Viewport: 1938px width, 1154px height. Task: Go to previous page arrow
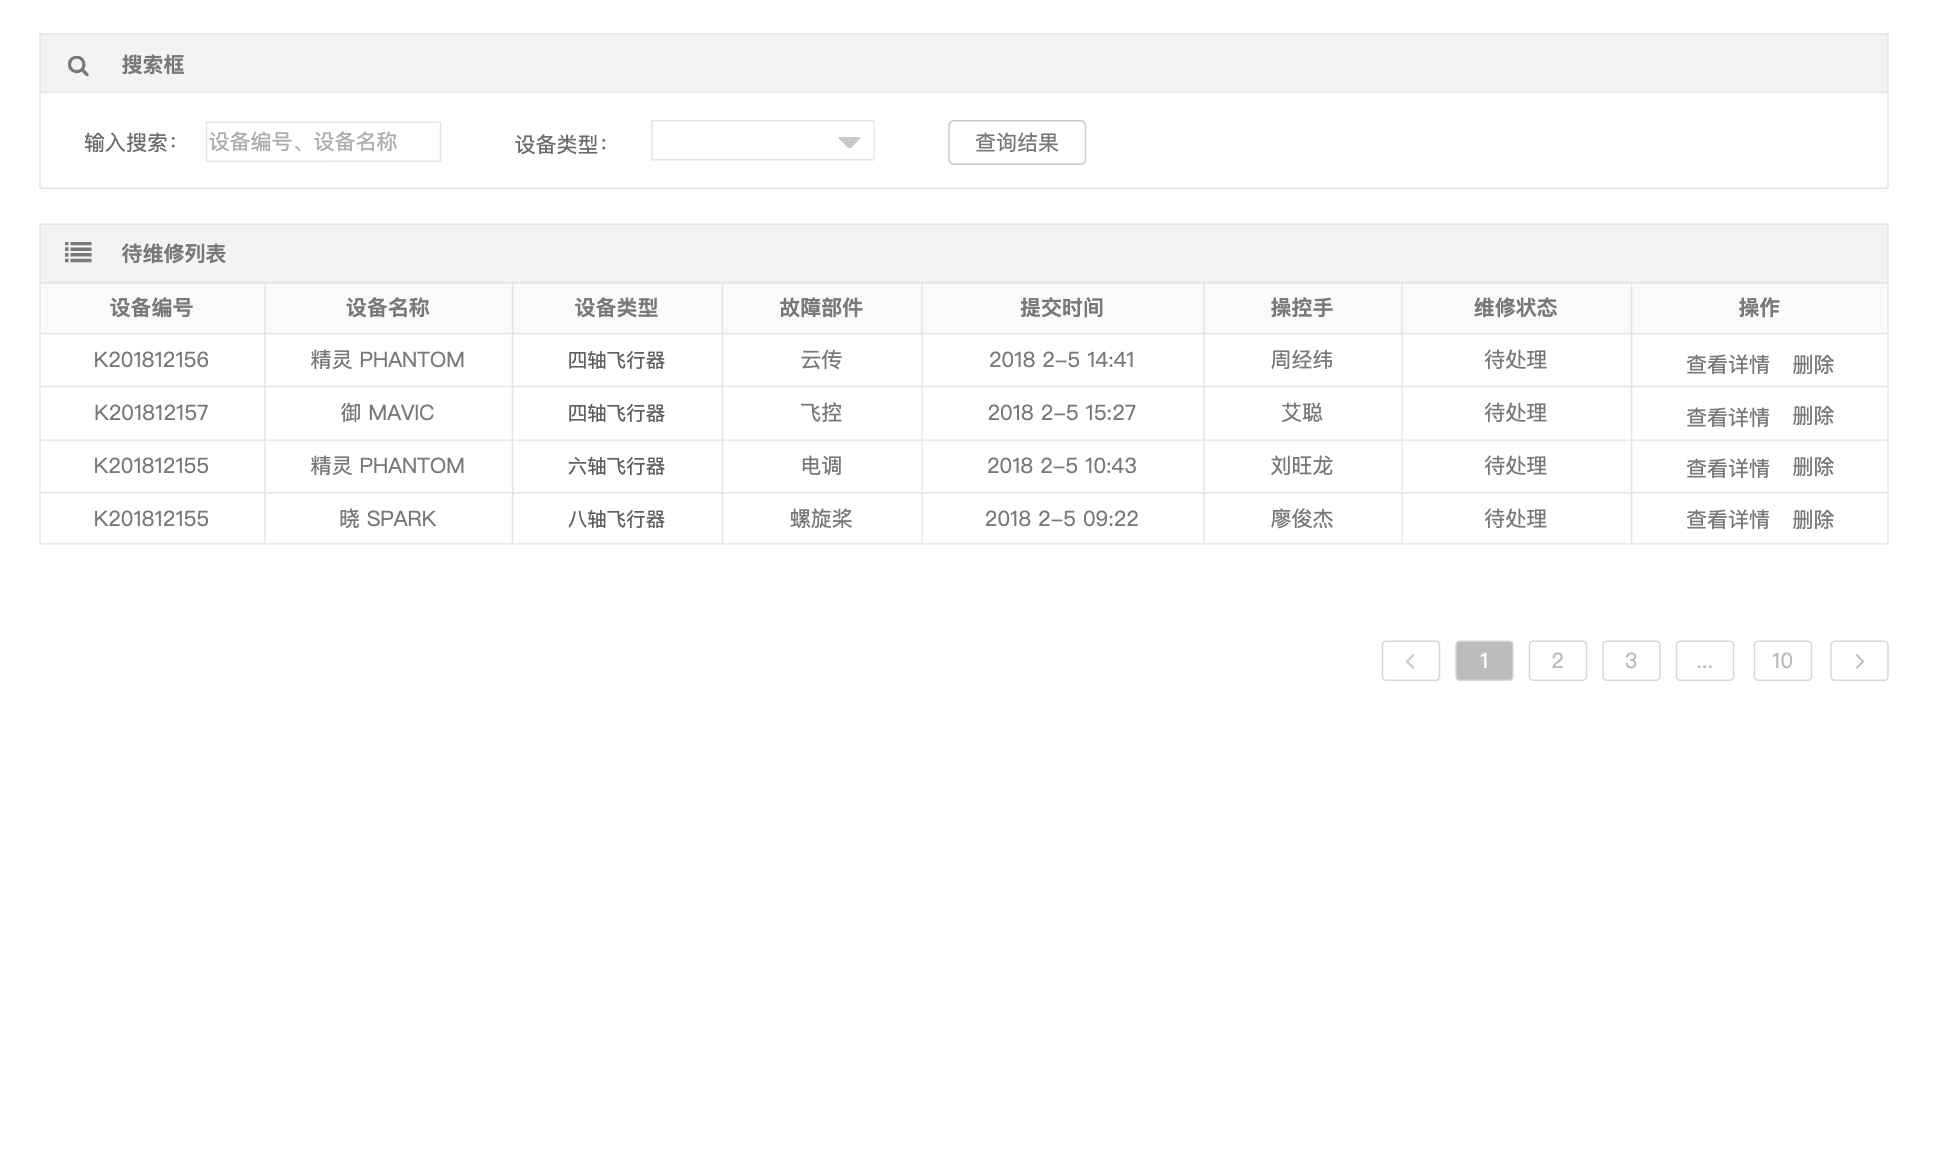coord(1410,661)
